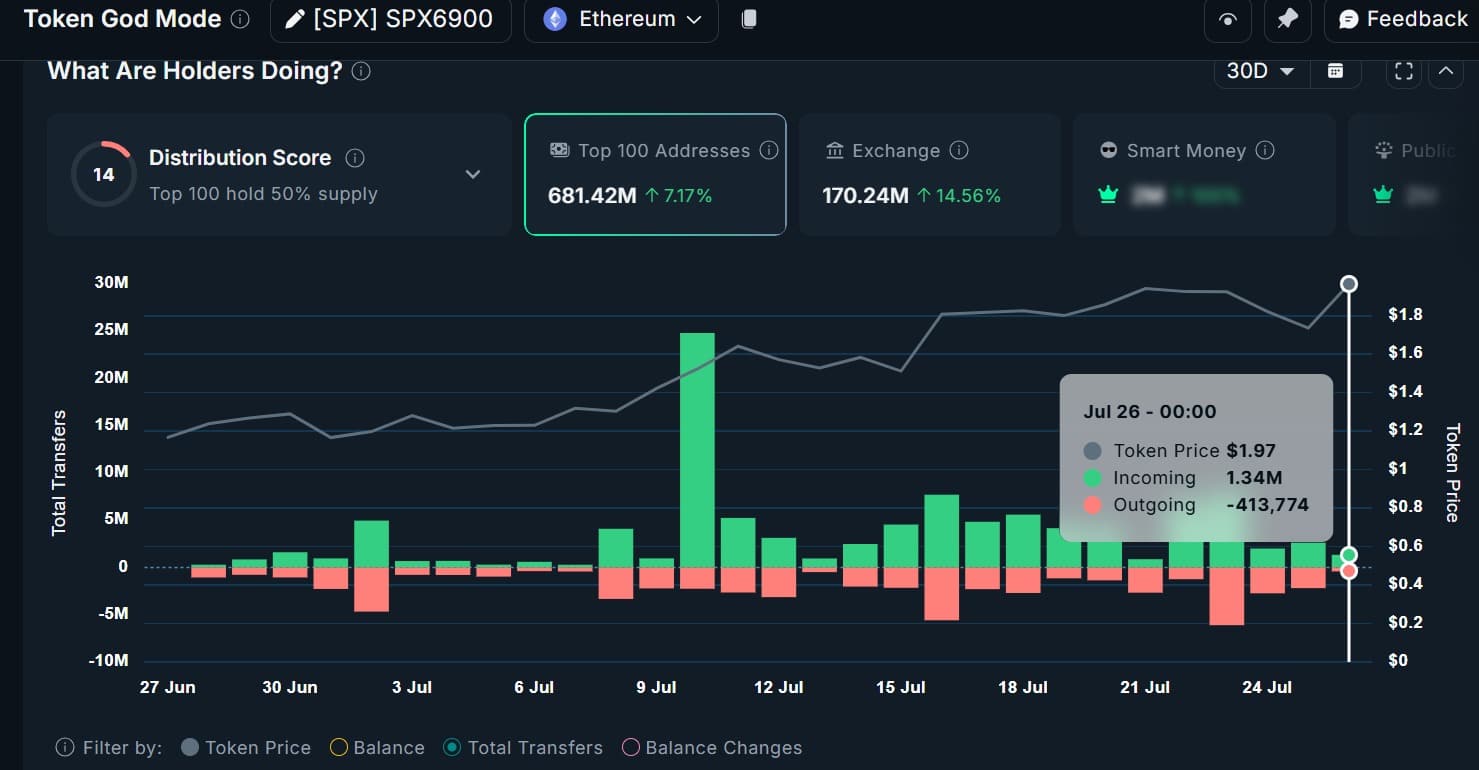Click the copy address icon beside Ethereum
The image size is (1479, 770).
click(x=749, y=19)
